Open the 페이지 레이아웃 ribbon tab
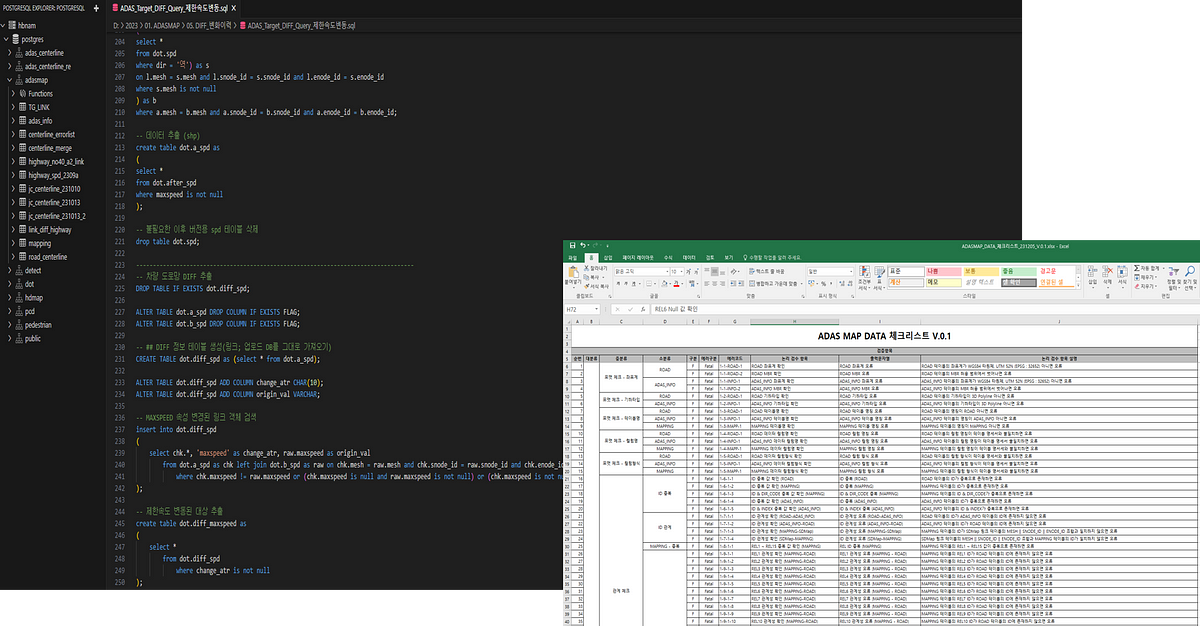Image resolution: width=1200 pixels, height=626 pixels. tap(638, 258)
